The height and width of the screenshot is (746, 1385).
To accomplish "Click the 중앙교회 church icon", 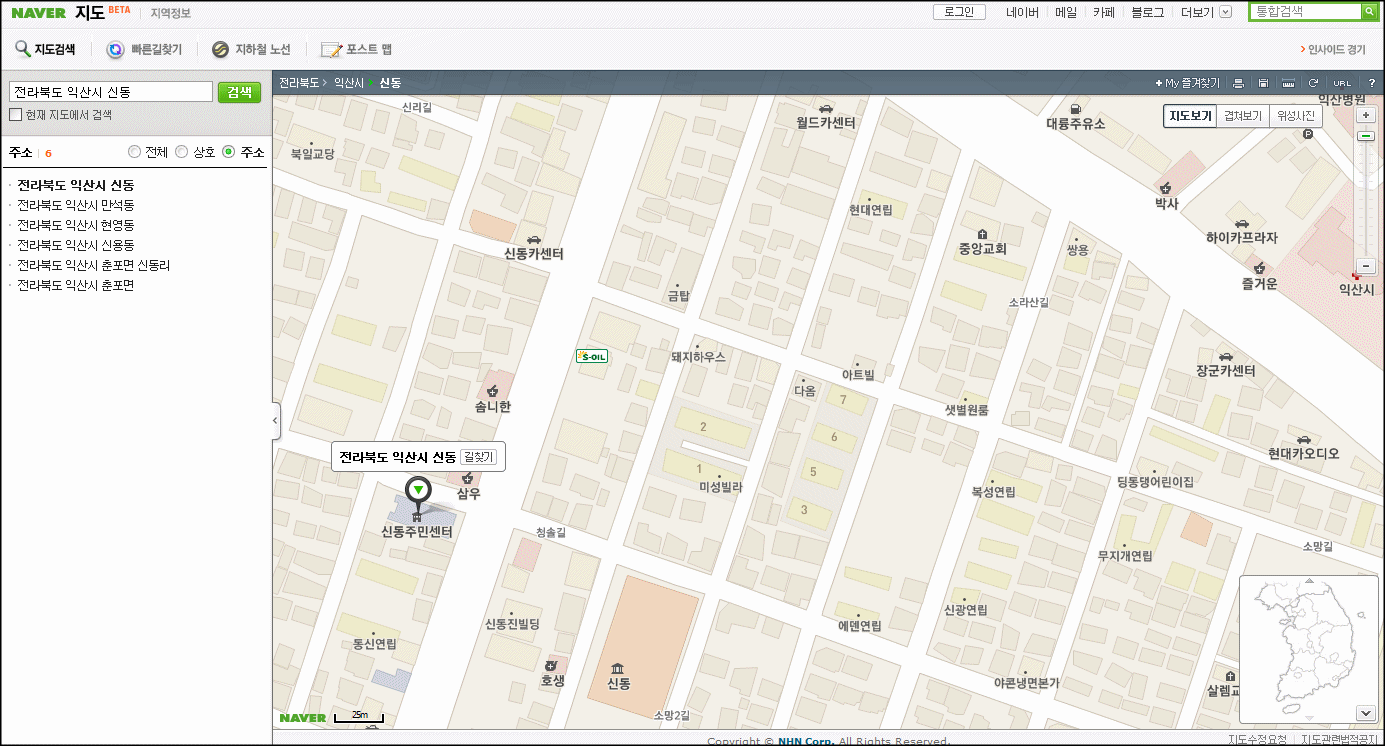I will point(982,233).
